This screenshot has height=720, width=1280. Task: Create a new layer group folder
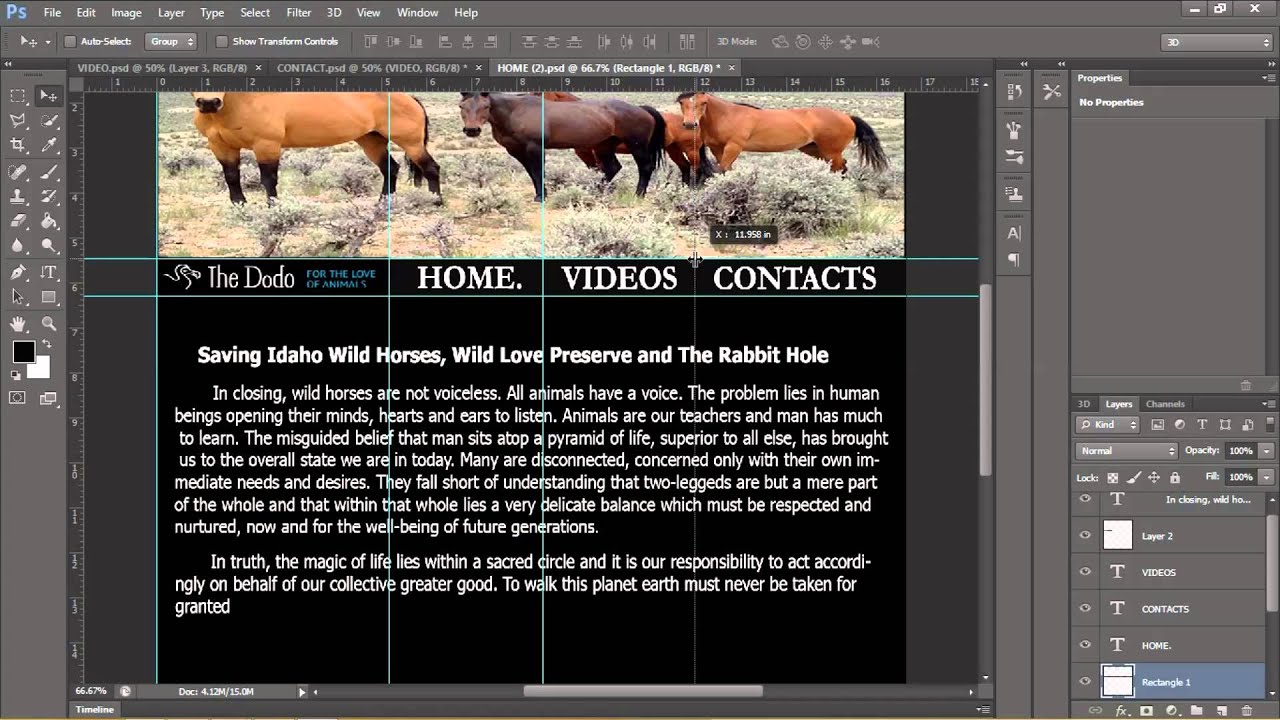click(1197, 711)
